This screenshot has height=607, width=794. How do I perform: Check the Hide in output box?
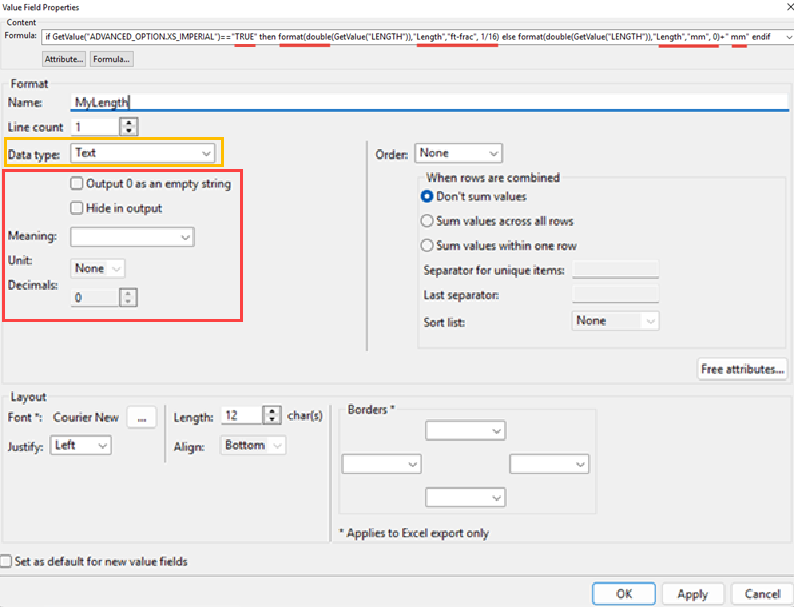pos(77,208)
